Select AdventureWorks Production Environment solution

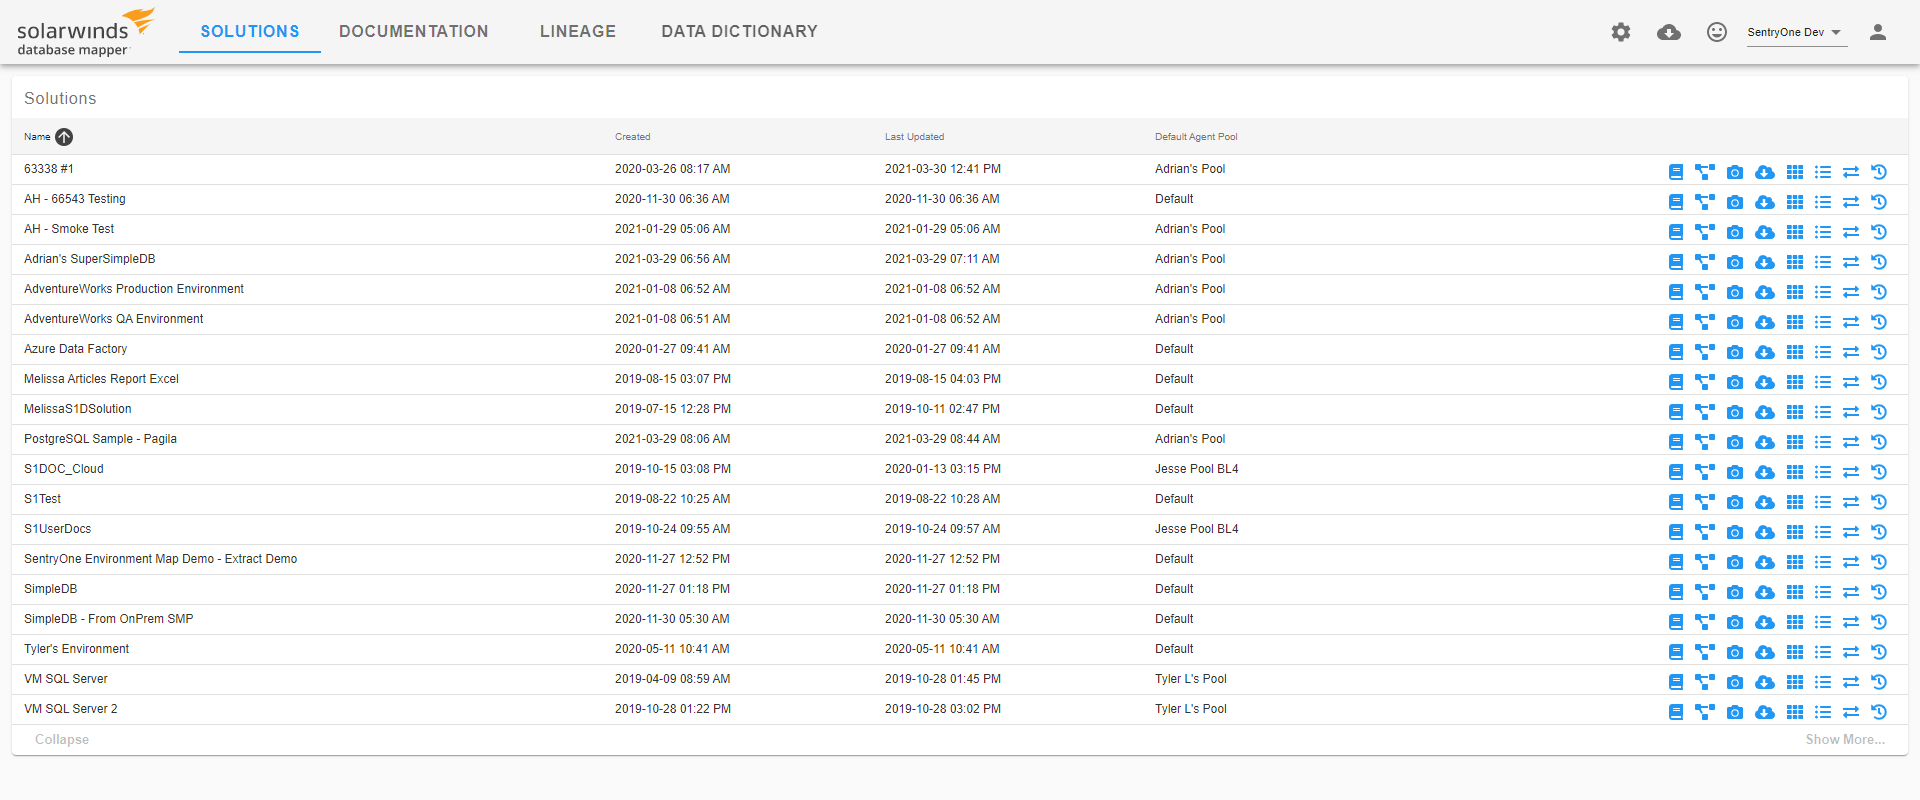pos(134,289)
